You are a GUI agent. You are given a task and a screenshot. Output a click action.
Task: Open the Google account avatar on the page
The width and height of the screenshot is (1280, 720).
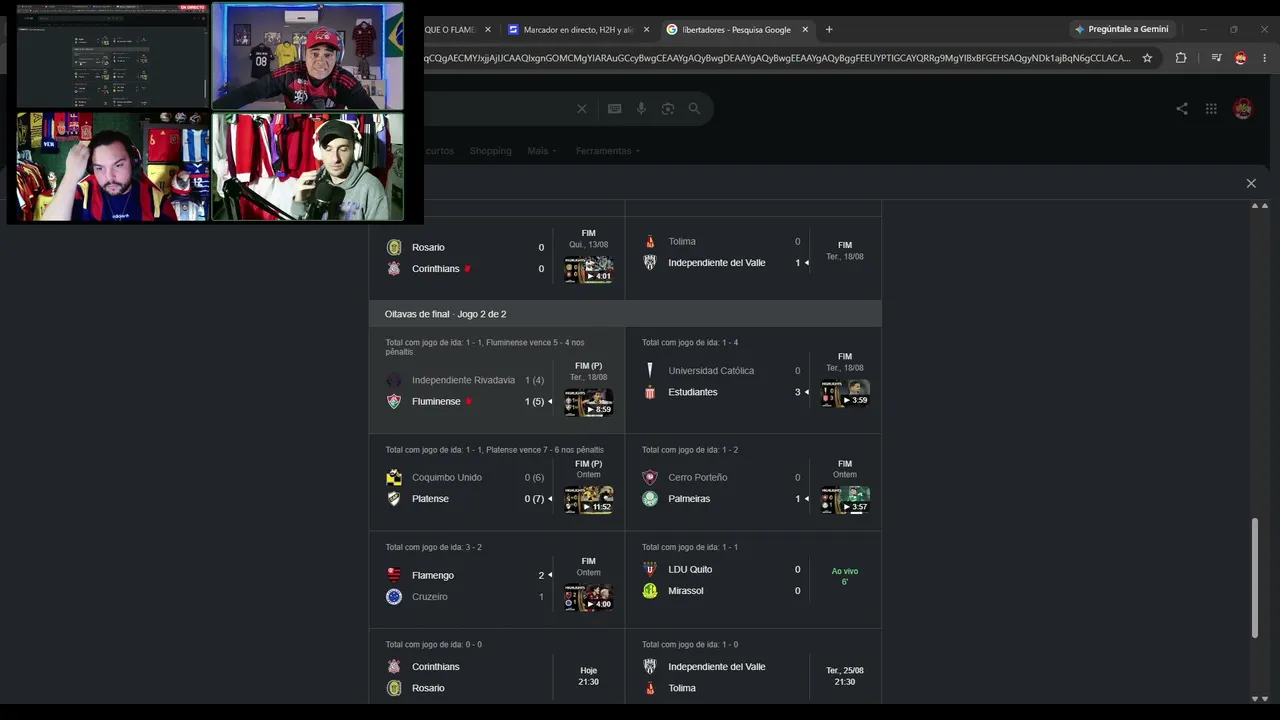pyautogui.click(x=1243, y=109)
